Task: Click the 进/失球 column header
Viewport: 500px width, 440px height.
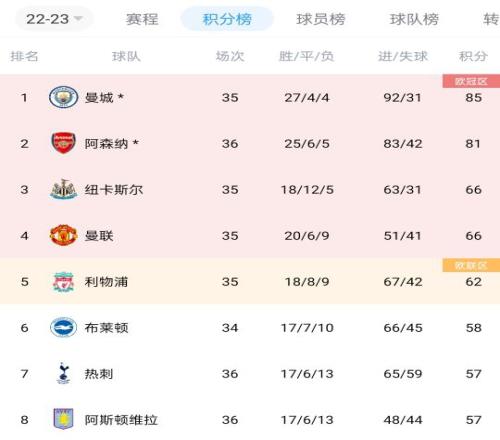Action: click(x=403, y=56)
